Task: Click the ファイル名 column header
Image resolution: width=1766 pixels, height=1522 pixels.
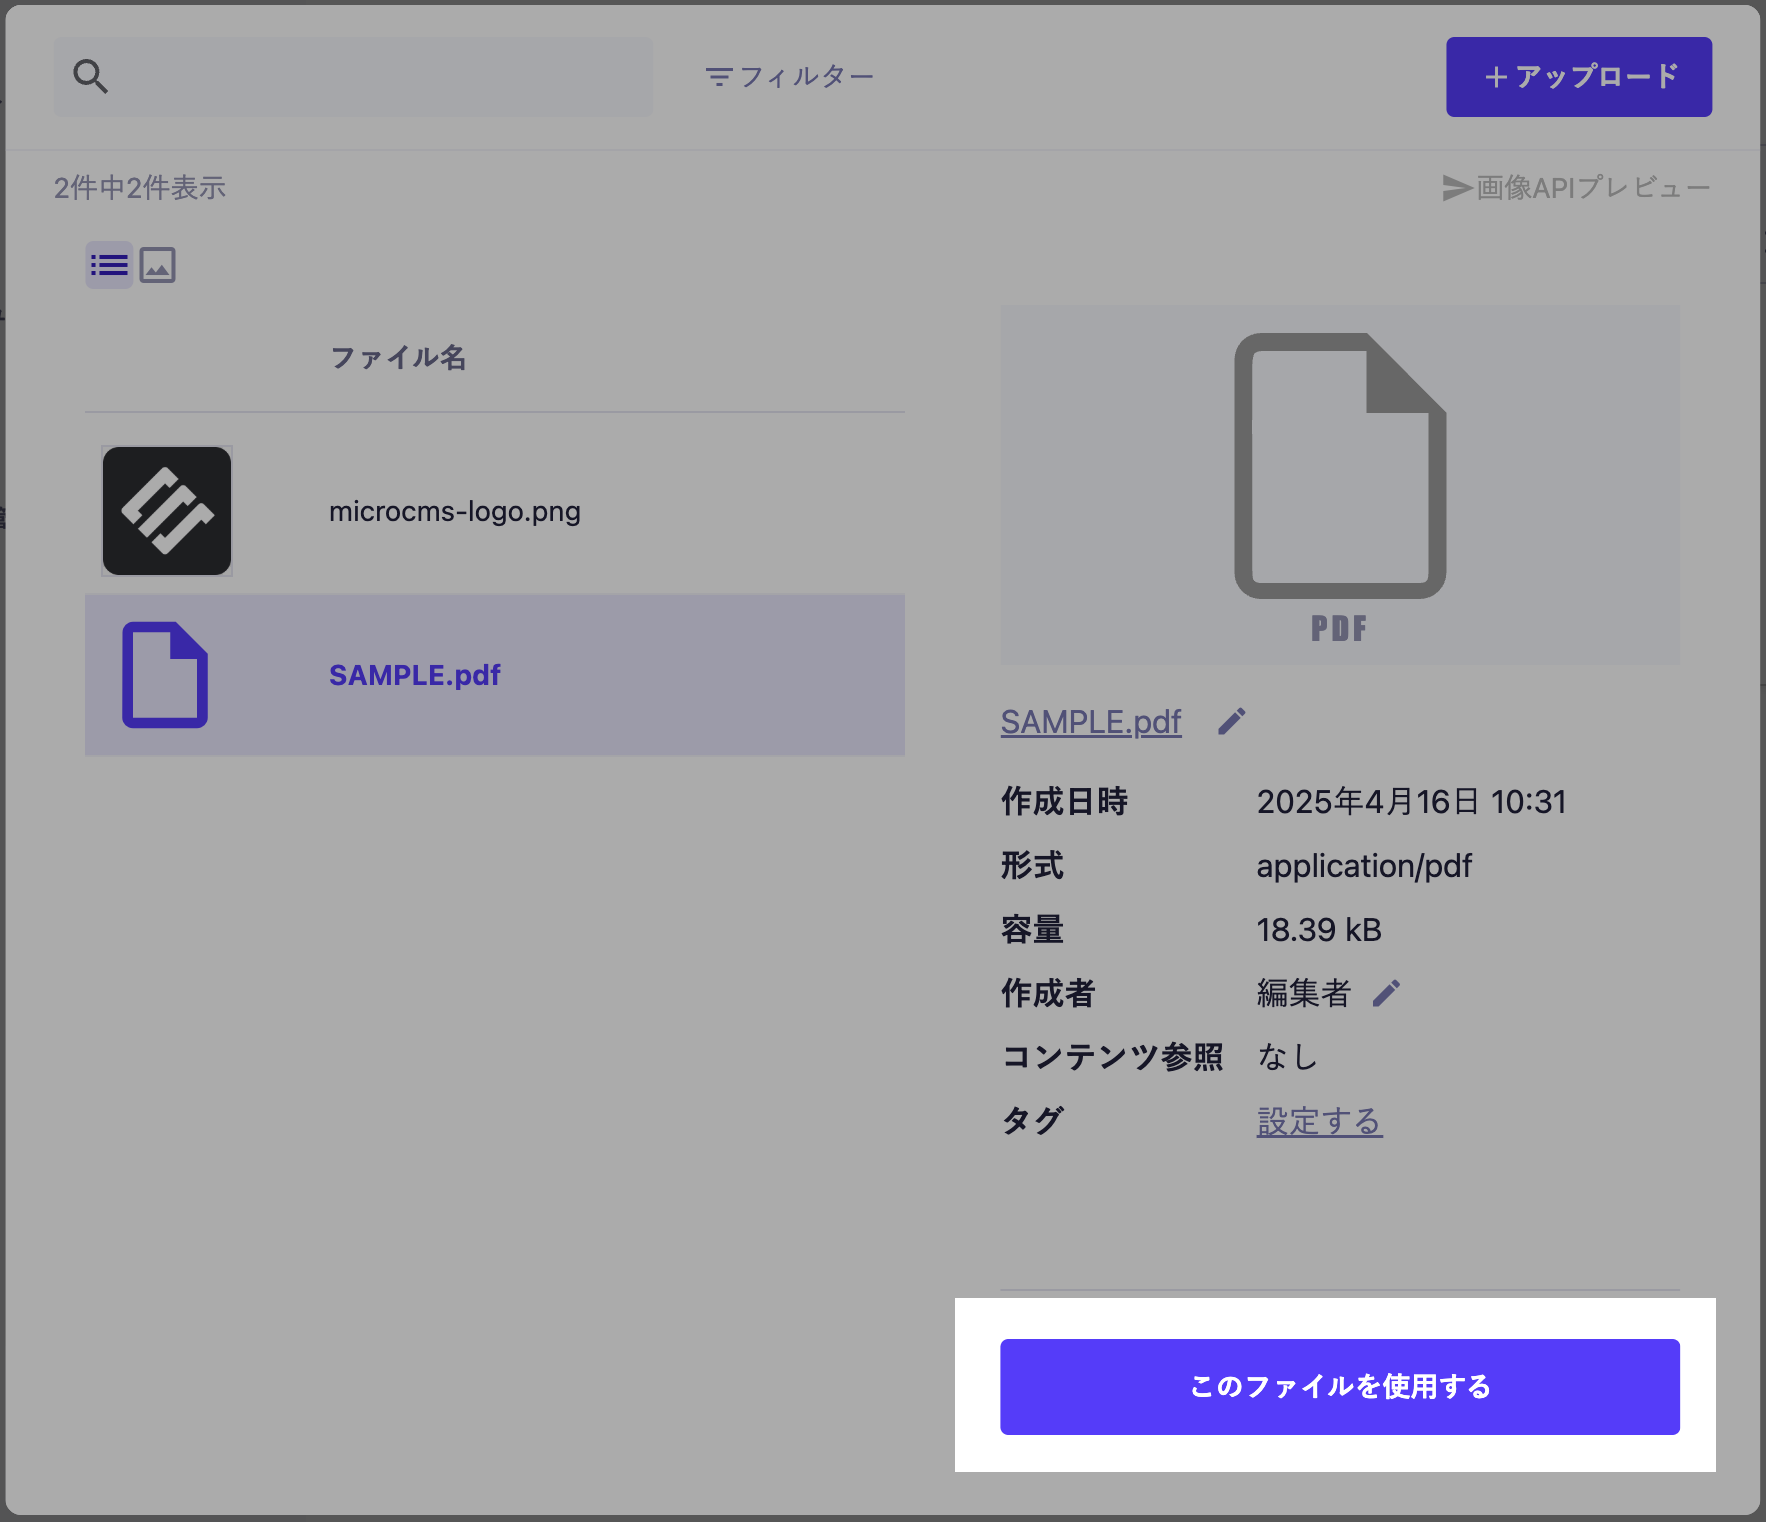Action: coord(398,357)
